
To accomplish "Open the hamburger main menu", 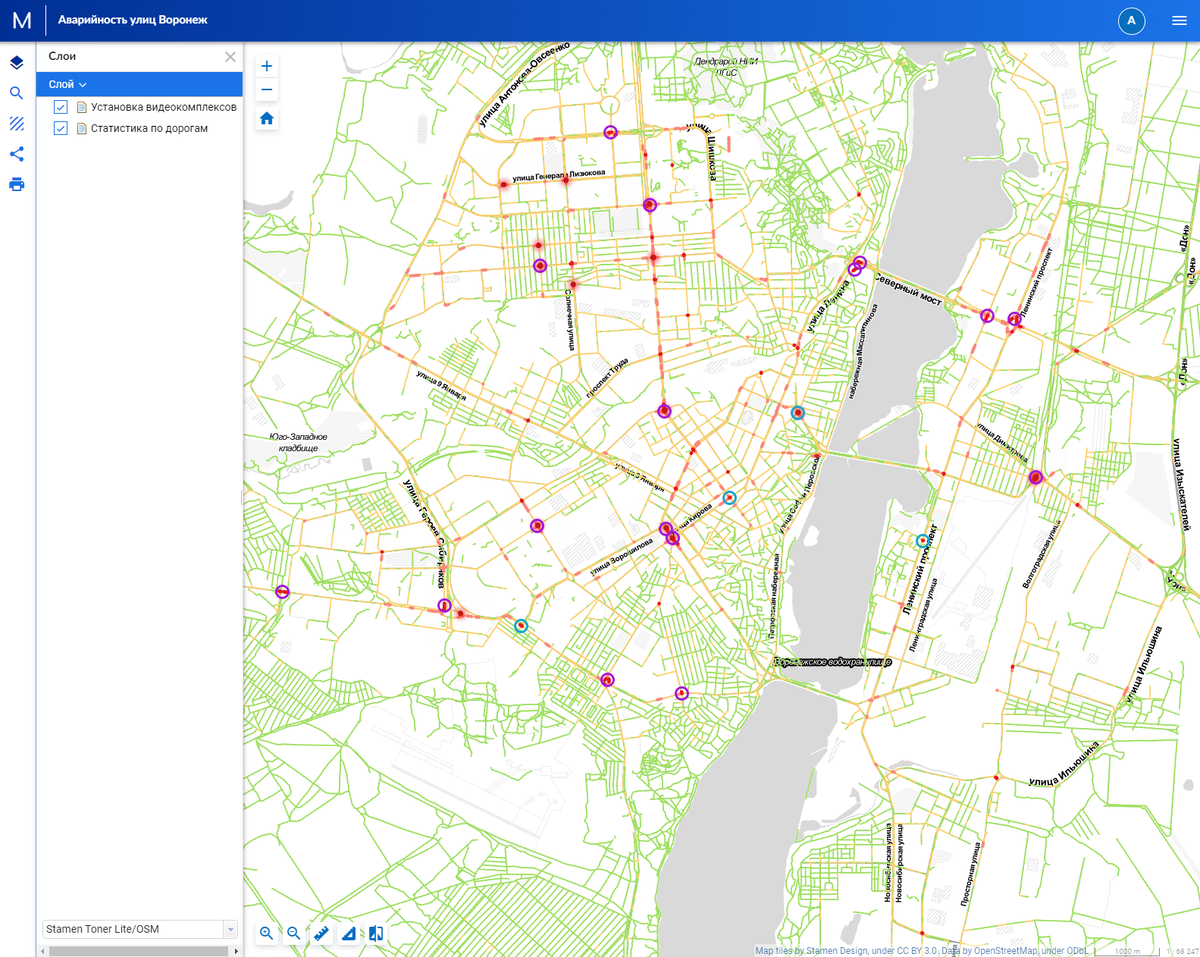I will coord(1179,20).
